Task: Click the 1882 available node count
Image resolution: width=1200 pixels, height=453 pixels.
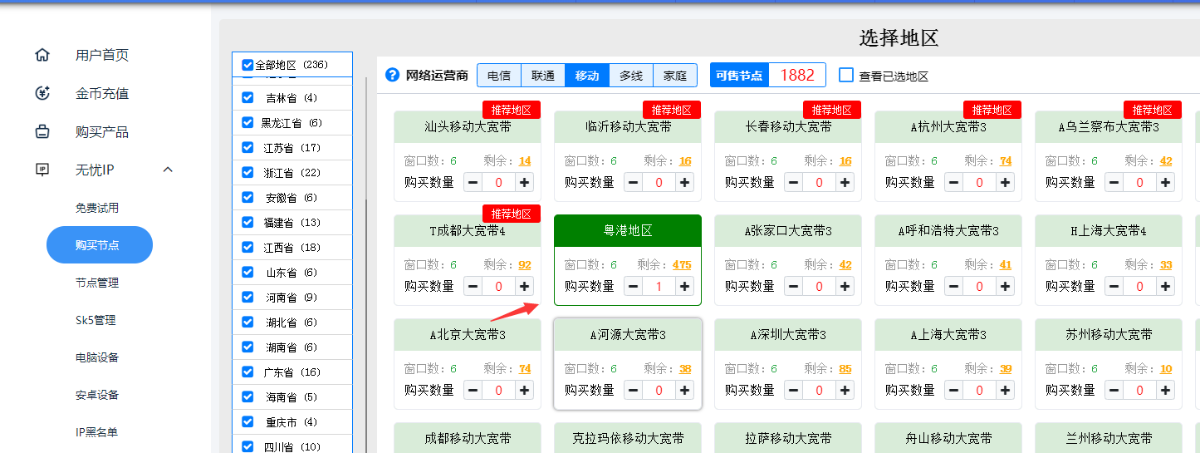Action: pyautogui.click(x=797, y=75)
